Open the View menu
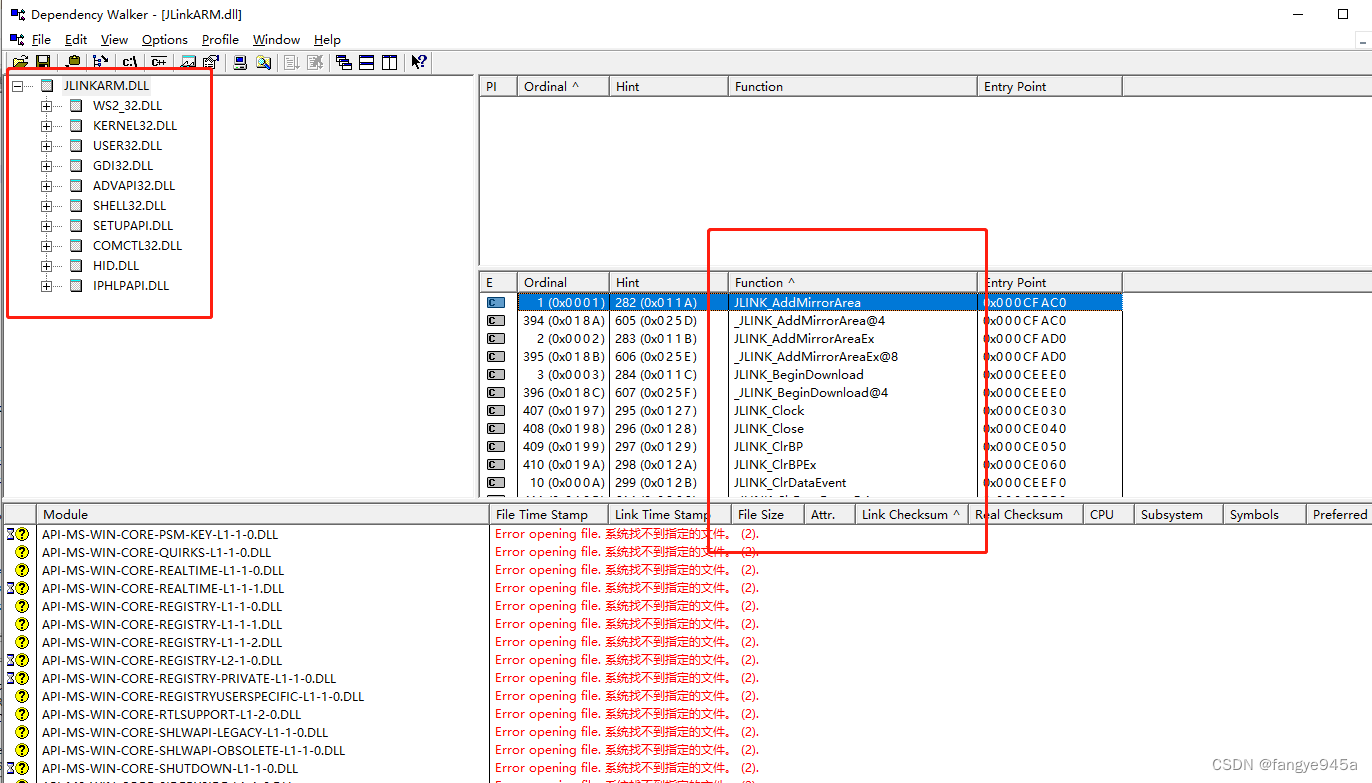Viewport: 1372px width, 783px height. pyautogui.click(x=115, y=40)
